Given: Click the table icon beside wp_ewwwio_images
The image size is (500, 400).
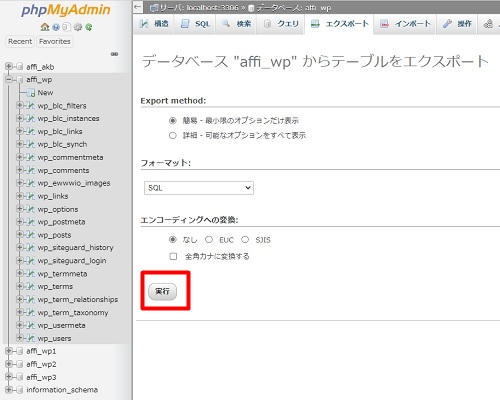Looking at the screenshot, I should pos(30,183).
